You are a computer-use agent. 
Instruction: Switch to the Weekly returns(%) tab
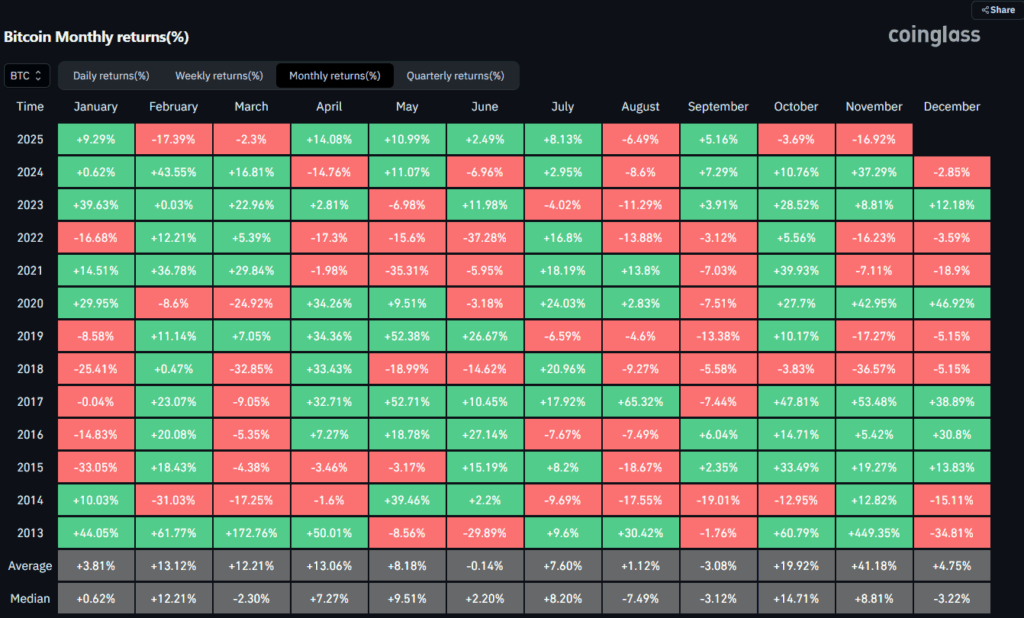[219, 76]
